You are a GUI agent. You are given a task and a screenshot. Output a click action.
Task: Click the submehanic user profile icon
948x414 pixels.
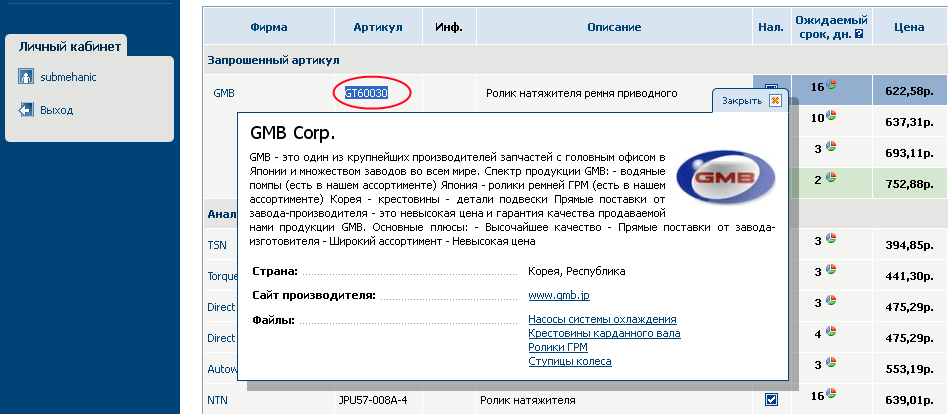pyautogui.click(x=25, y=77)
